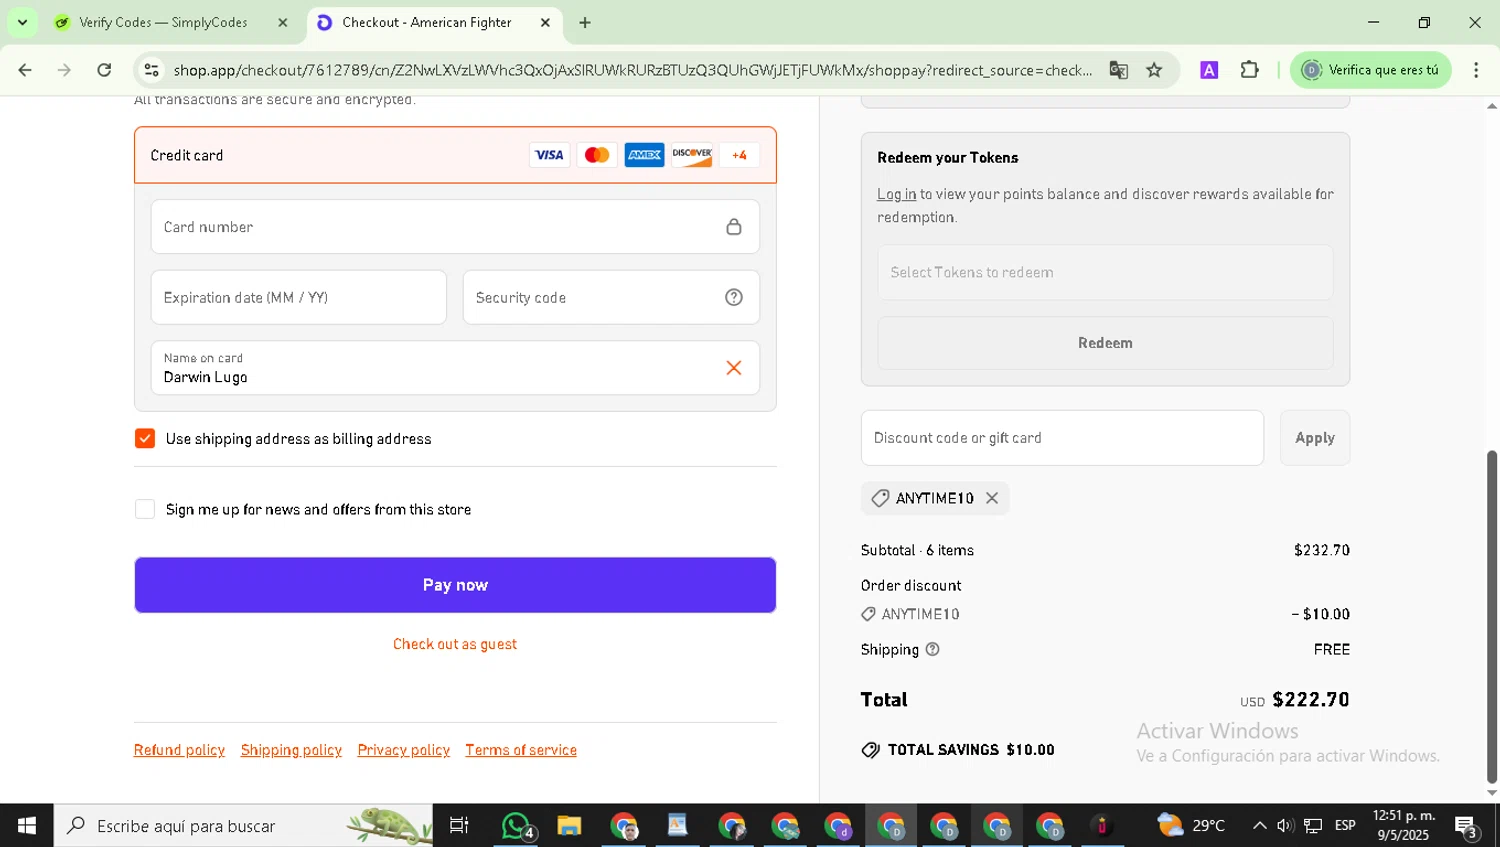Image resolution: width=1500 pixels, height=847 pixels.
Task: Click Check out as guest link
Action: tap(455, 644)
